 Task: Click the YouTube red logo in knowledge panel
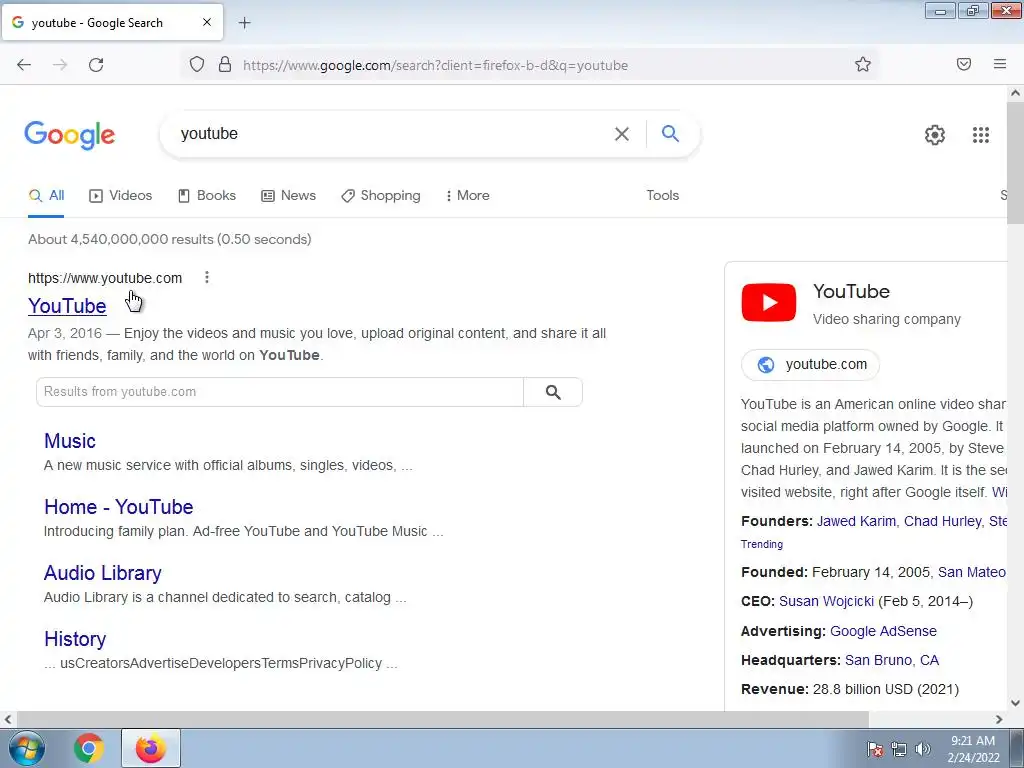pyautogui.click(x=769, y=302)
